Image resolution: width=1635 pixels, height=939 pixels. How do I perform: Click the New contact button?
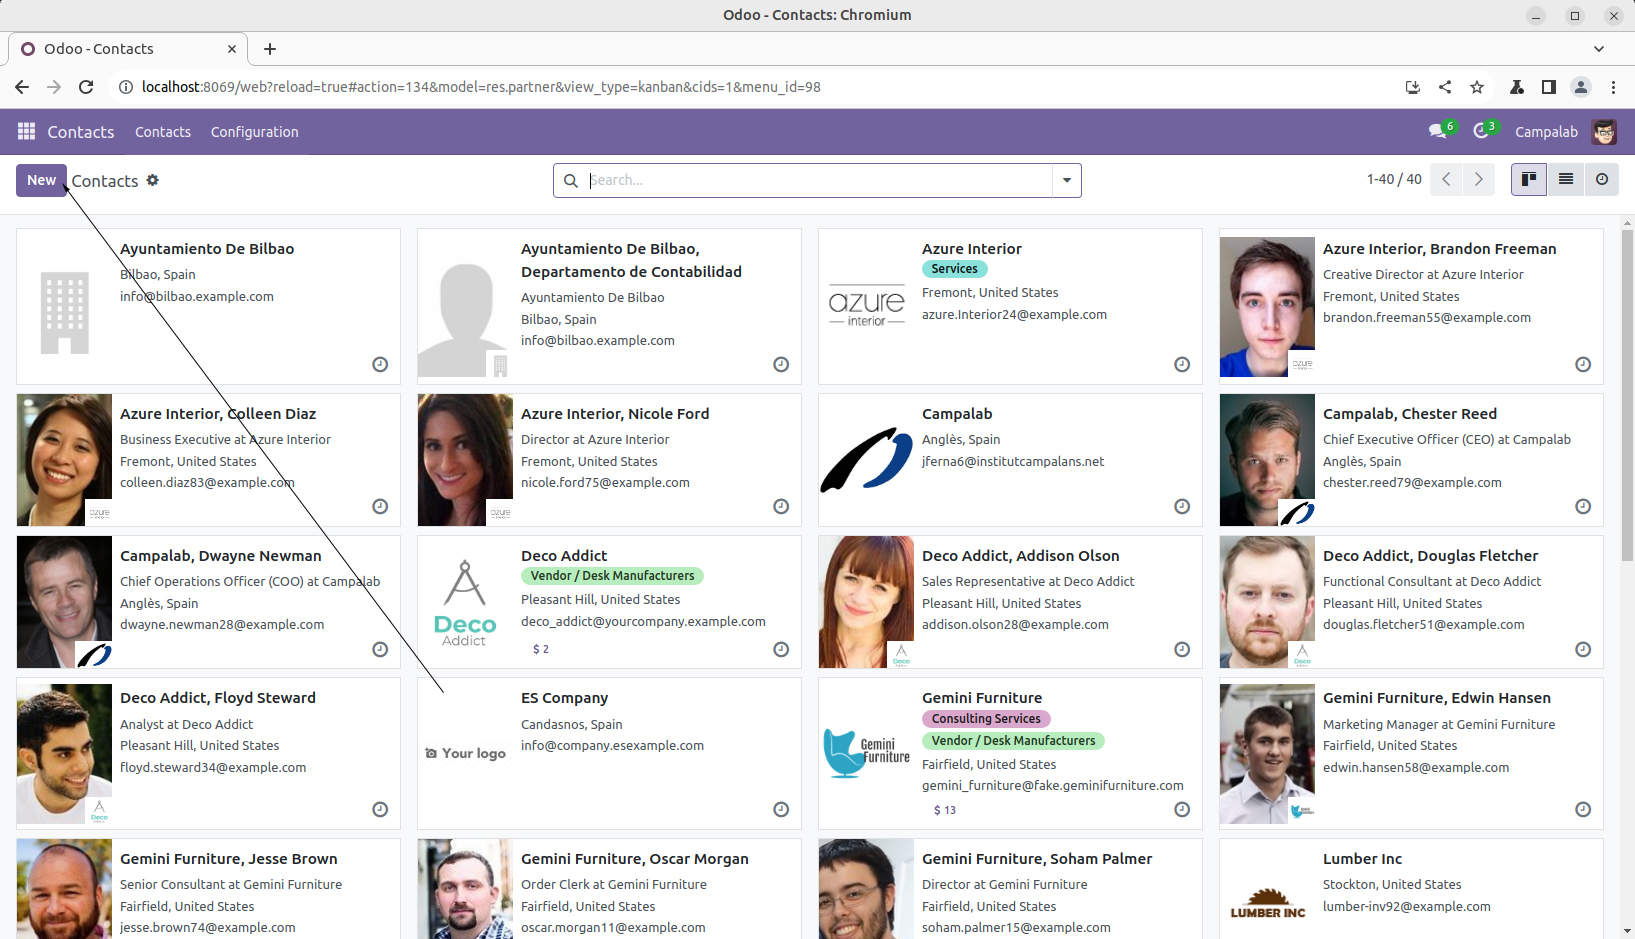(x=41, y=180)
